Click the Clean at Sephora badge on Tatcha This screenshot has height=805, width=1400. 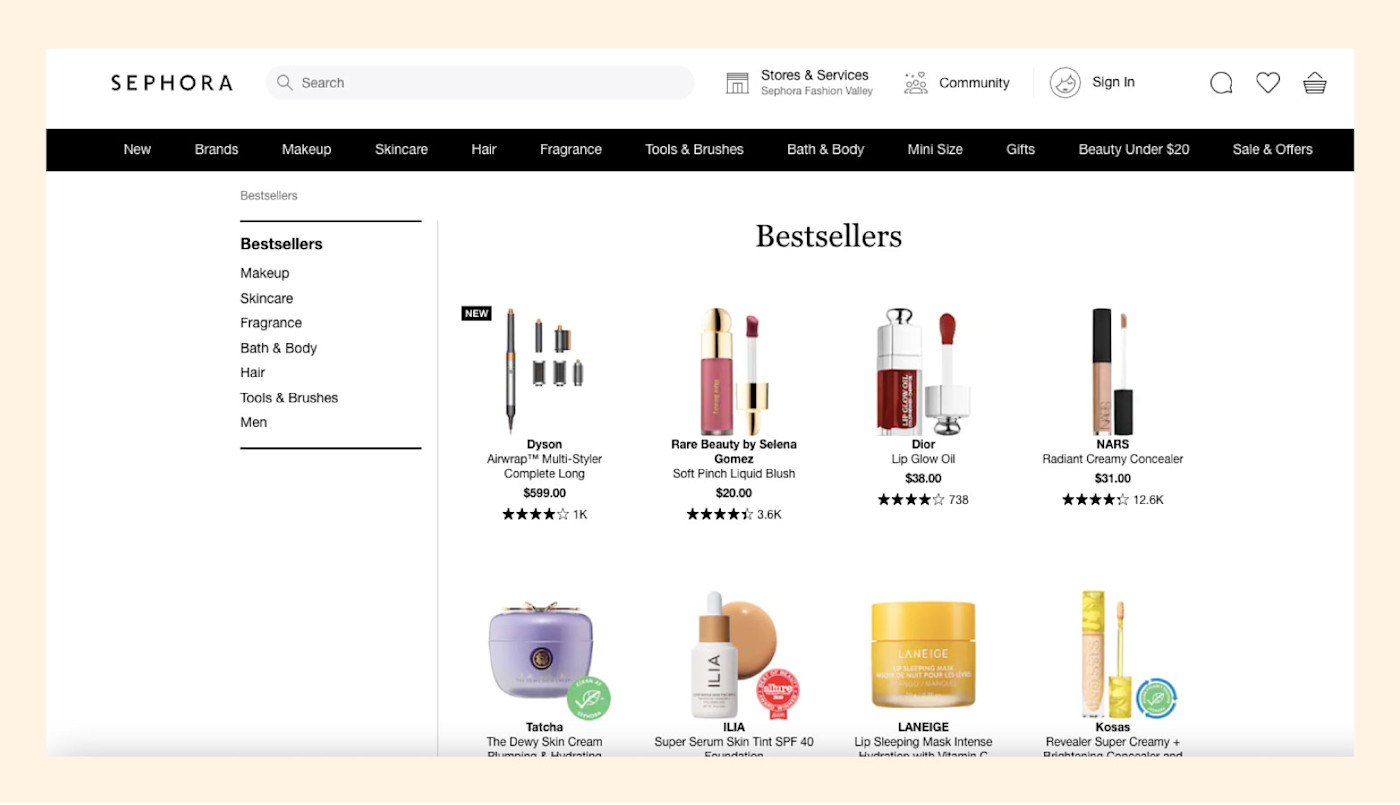(589, 698)
